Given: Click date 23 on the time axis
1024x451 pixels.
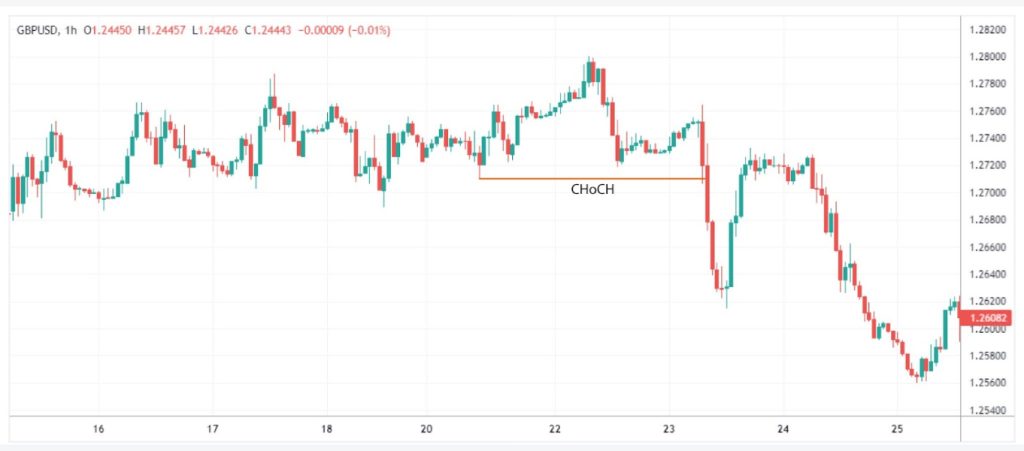Looking at the screenshot, I should [x=668, y=429].
